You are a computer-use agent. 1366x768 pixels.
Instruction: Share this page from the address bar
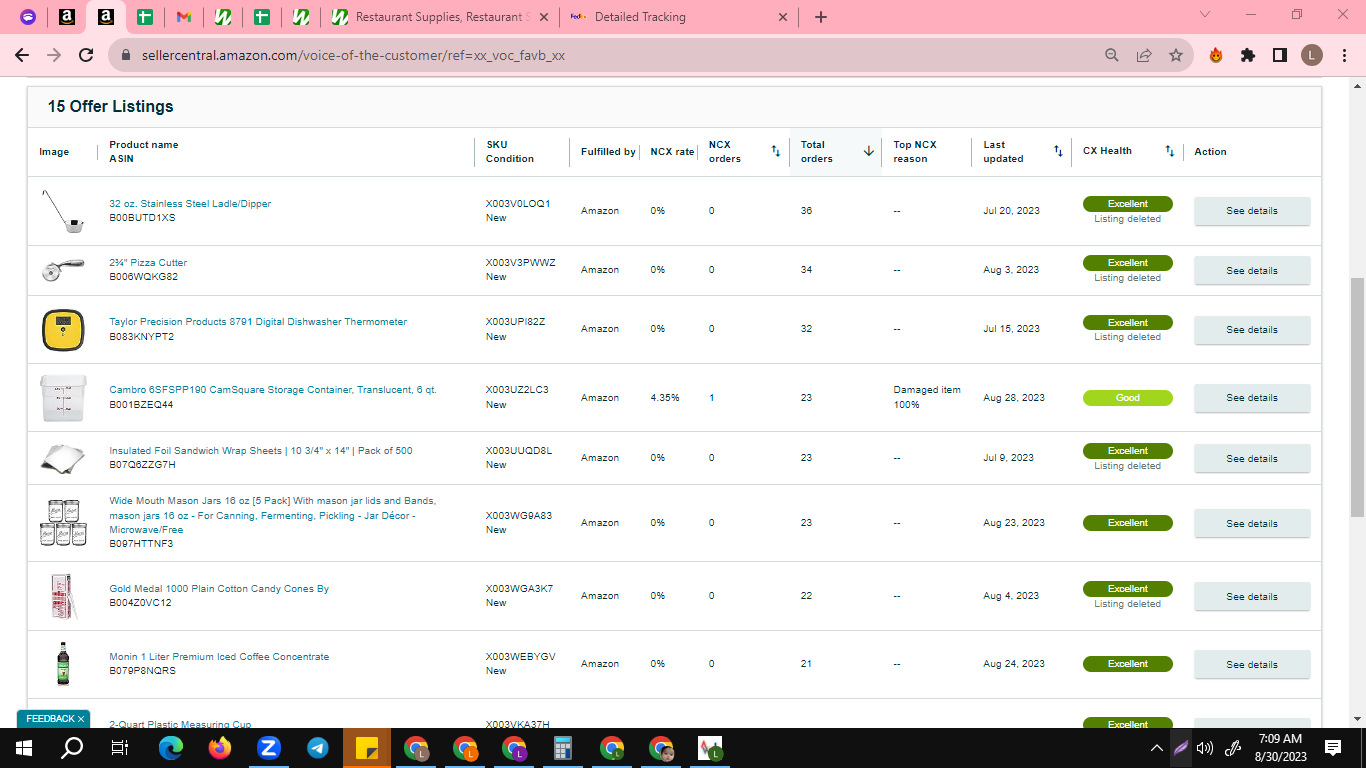click(1144, 55)
